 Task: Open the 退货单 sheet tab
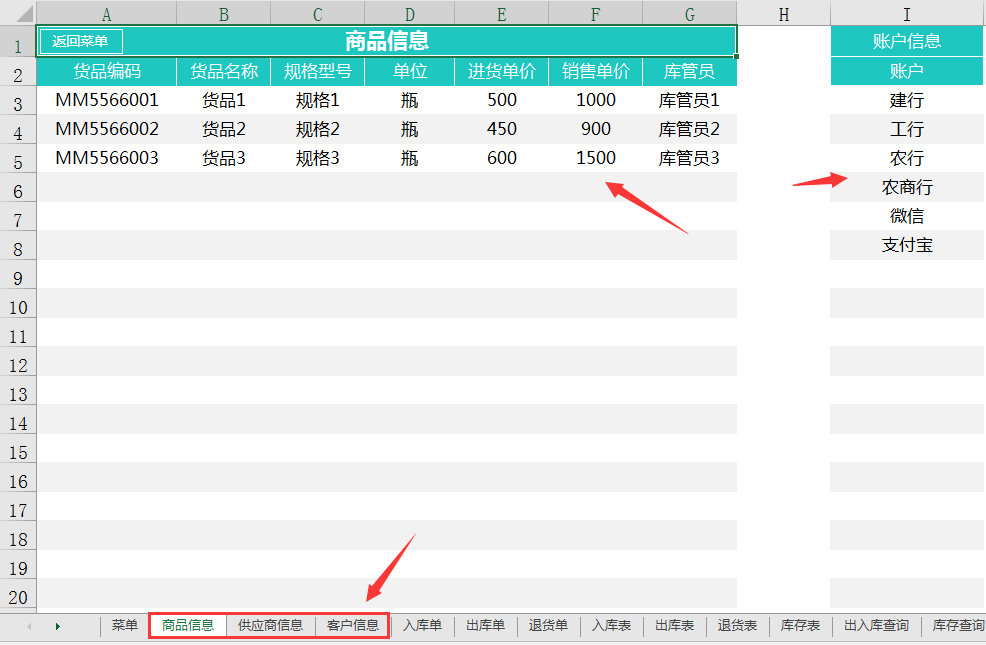(548, 626)
